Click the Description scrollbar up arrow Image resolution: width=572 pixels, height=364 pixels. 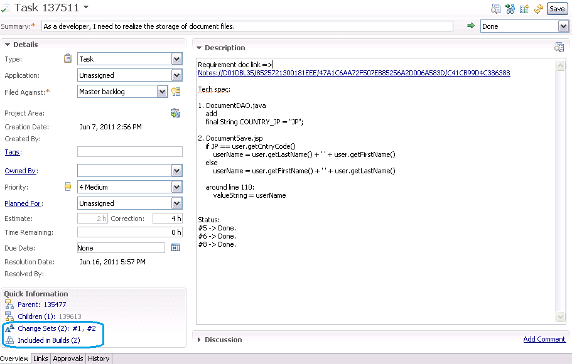(560, 66)
